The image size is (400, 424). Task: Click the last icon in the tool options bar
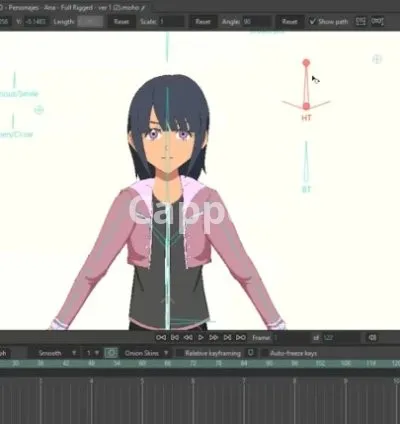click(377, 22)
